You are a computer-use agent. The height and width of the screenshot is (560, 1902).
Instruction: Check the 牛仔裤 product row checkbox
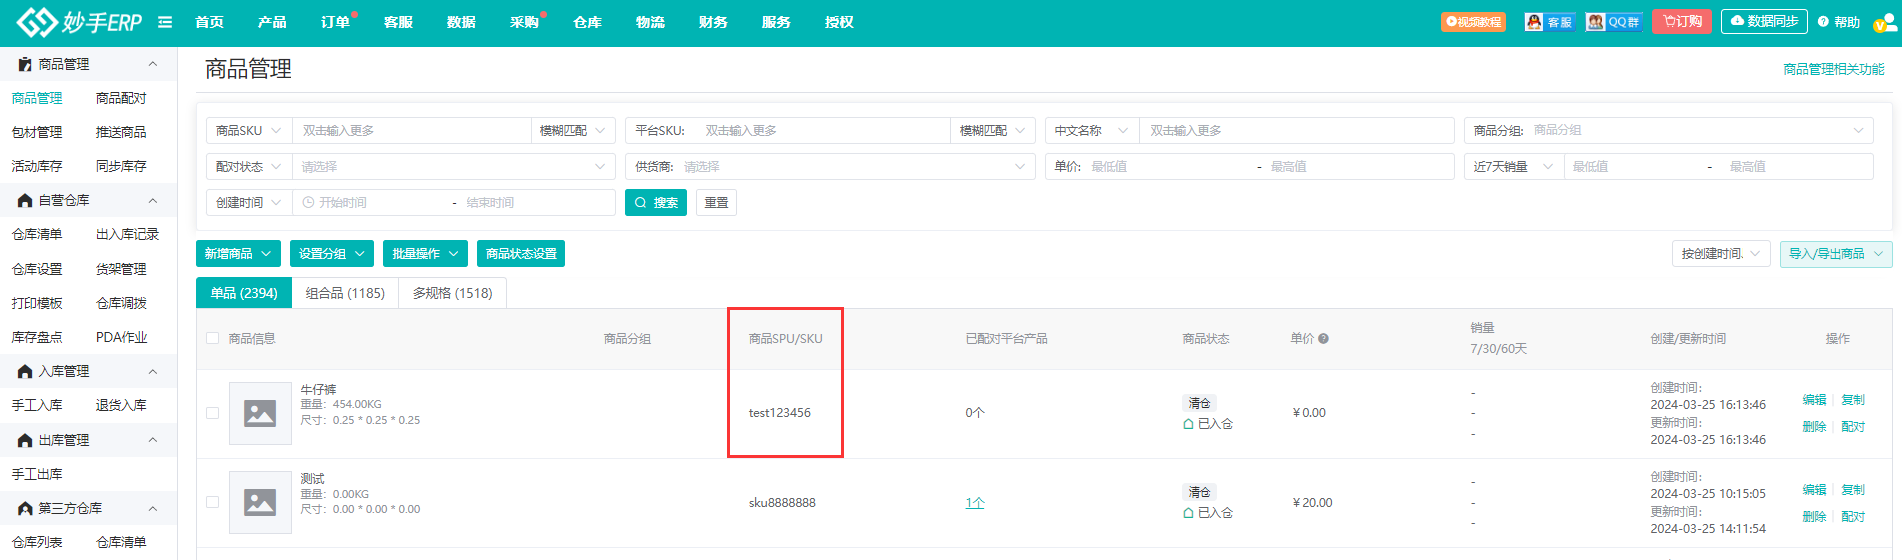[x=212, y=413]
